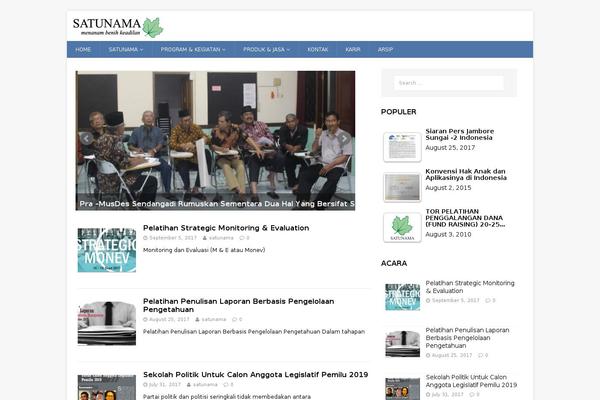
Task: Click the necktie thumbnail in main list
Action: [x=107, y=323]
